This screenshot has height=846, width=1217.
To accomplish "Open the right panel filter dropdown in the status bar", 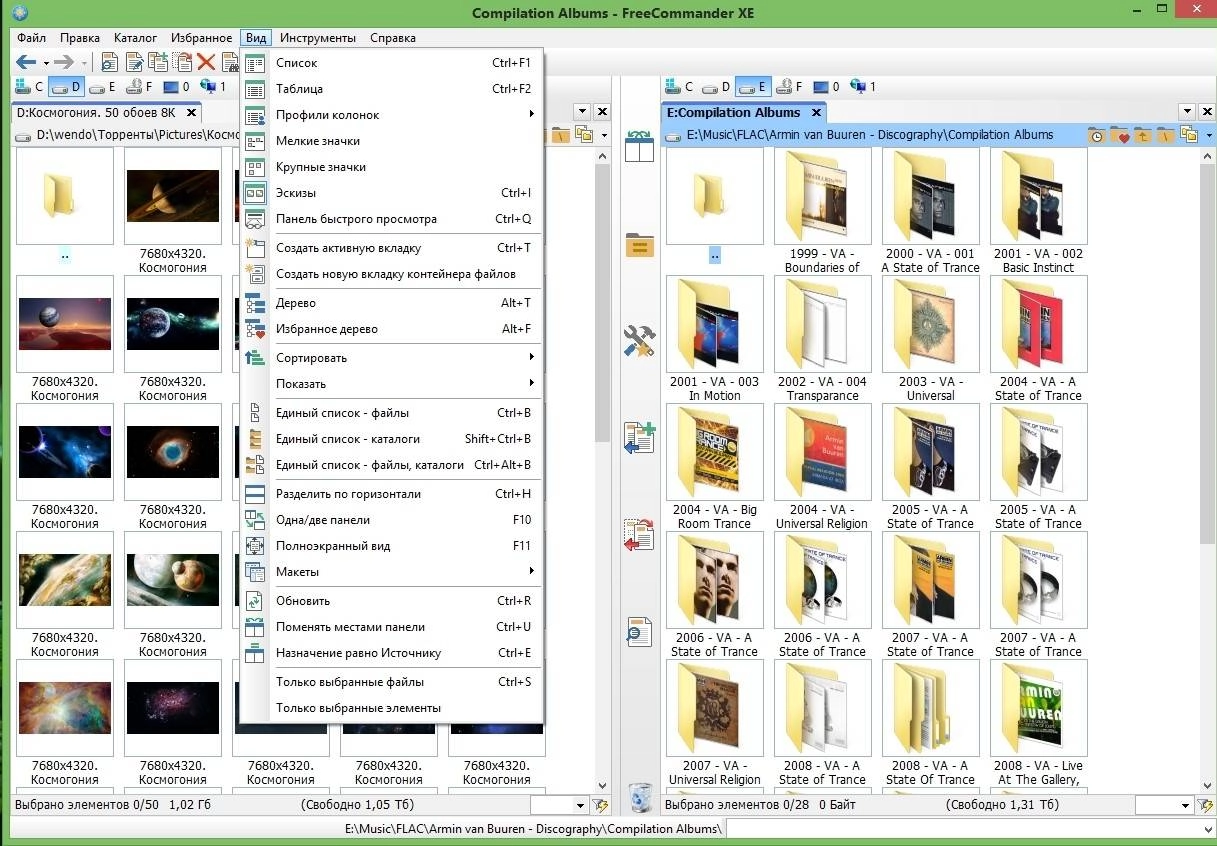I will [1186, 805].
